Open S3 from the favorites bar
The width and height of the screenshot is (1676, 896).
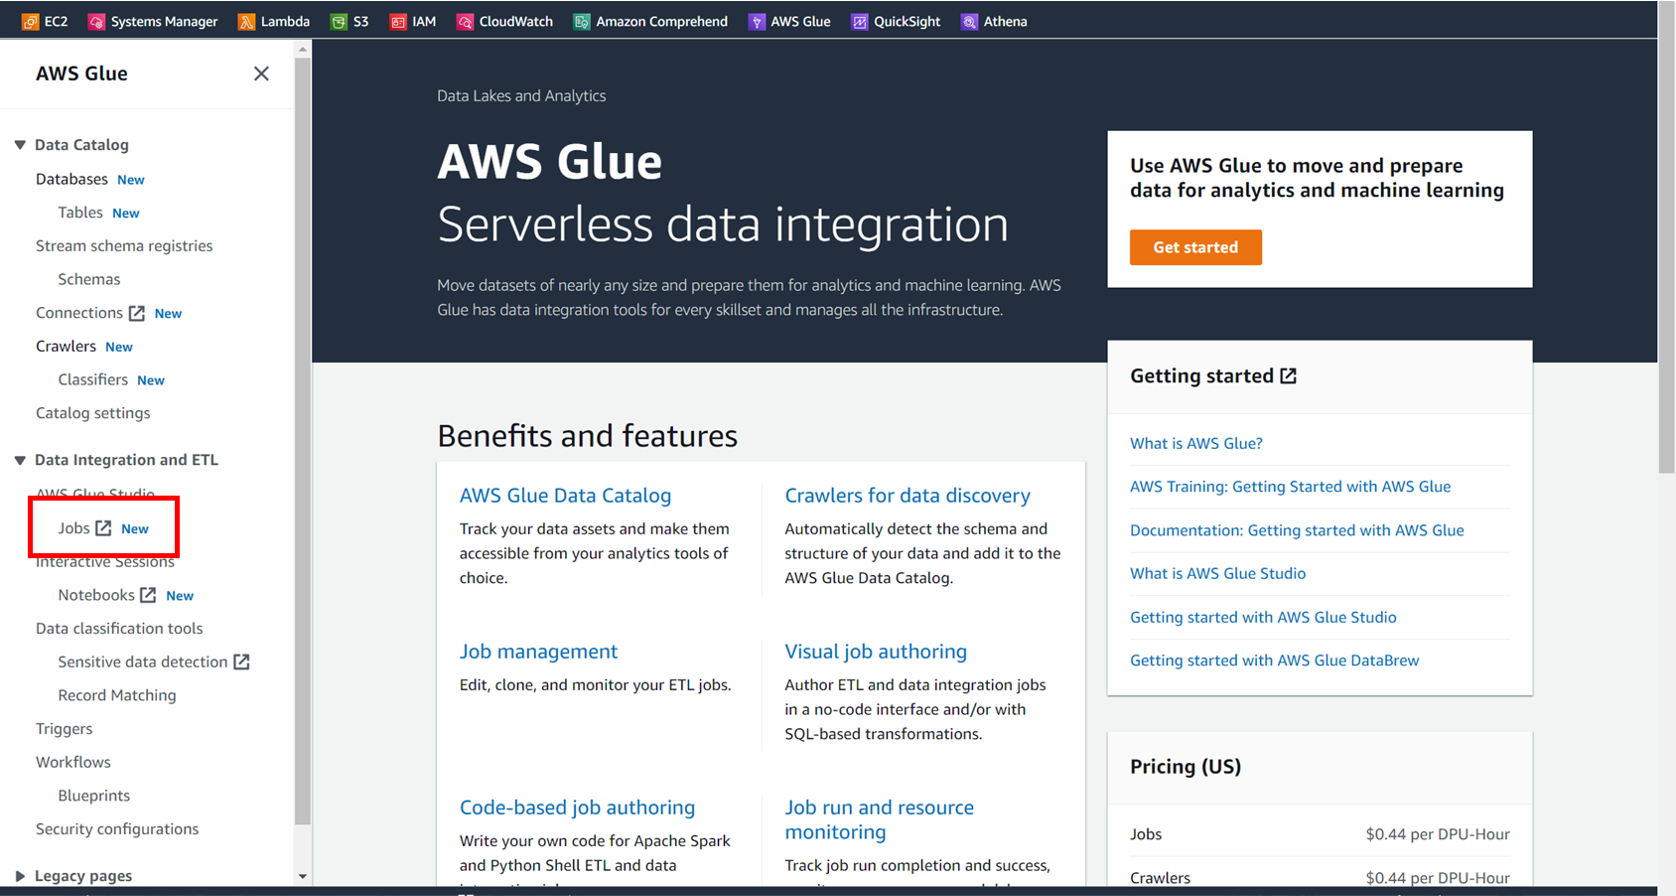[x=350, y=20]
